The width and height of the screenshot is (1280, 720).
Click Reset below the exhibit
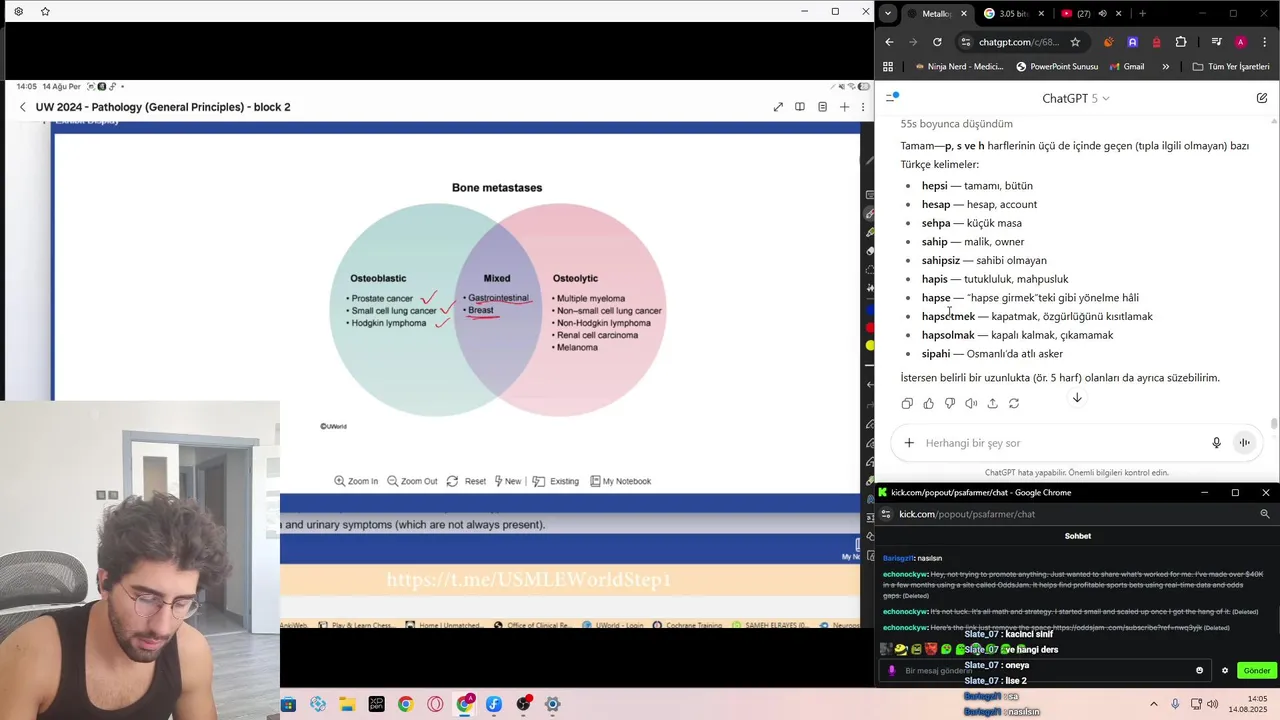pos(466,481)
